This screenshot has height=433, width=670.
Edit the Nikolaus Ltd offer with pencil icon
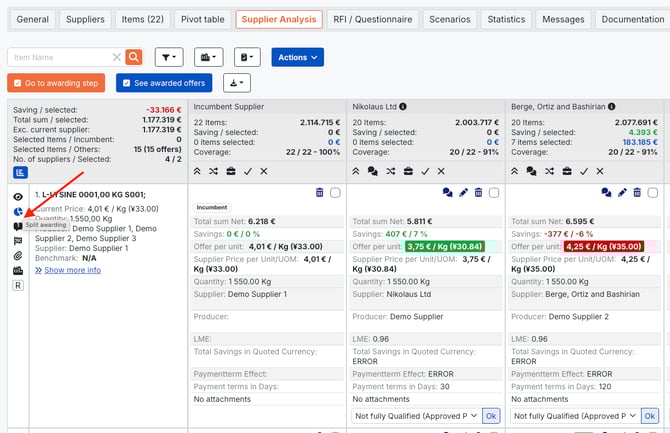pos(463,193)
